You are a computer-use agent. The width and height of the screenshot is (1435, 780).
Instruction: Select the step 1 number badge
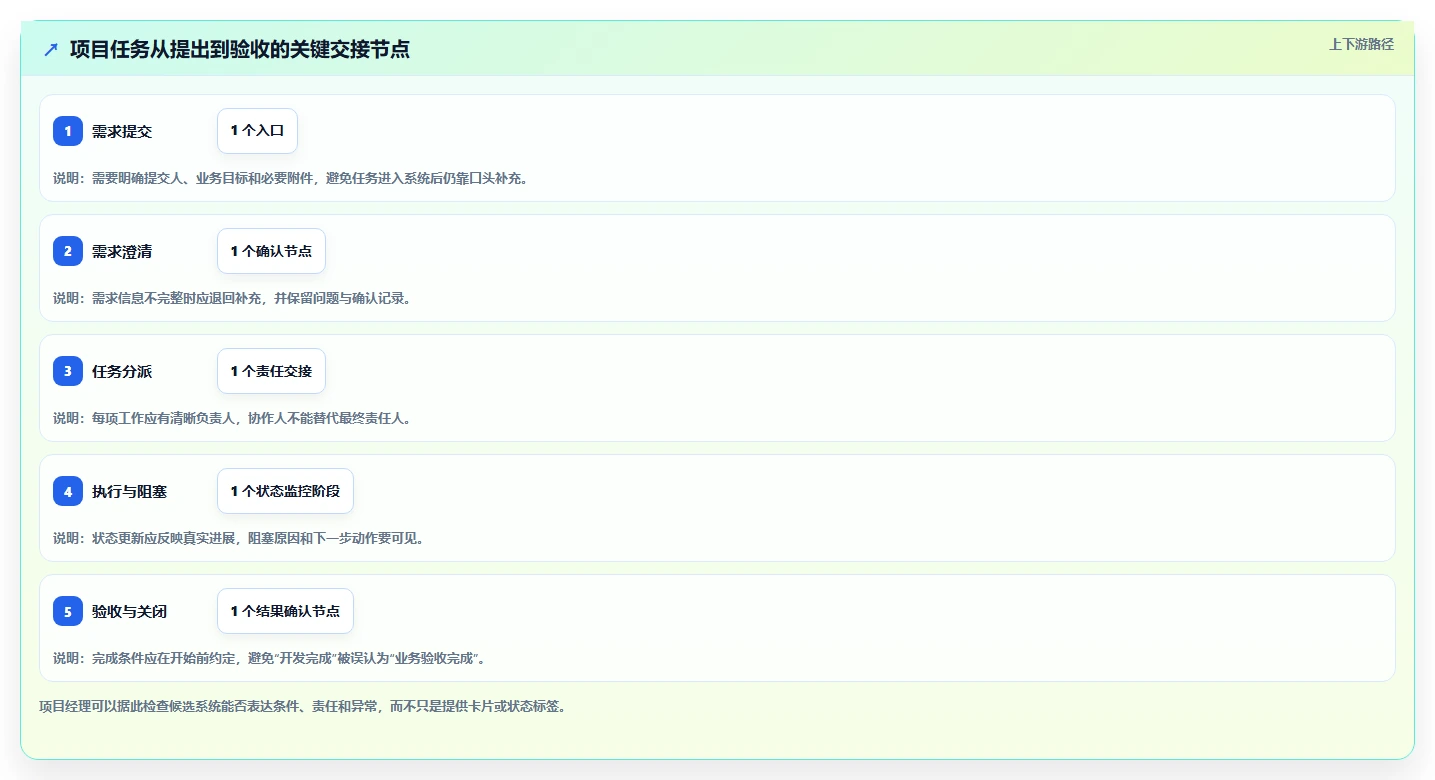(x=68, y=131)
